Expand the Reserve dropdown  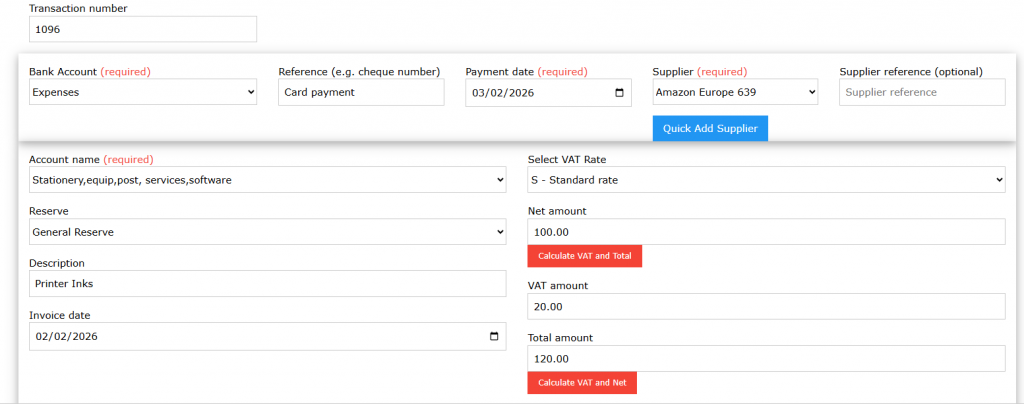point(267,232)
